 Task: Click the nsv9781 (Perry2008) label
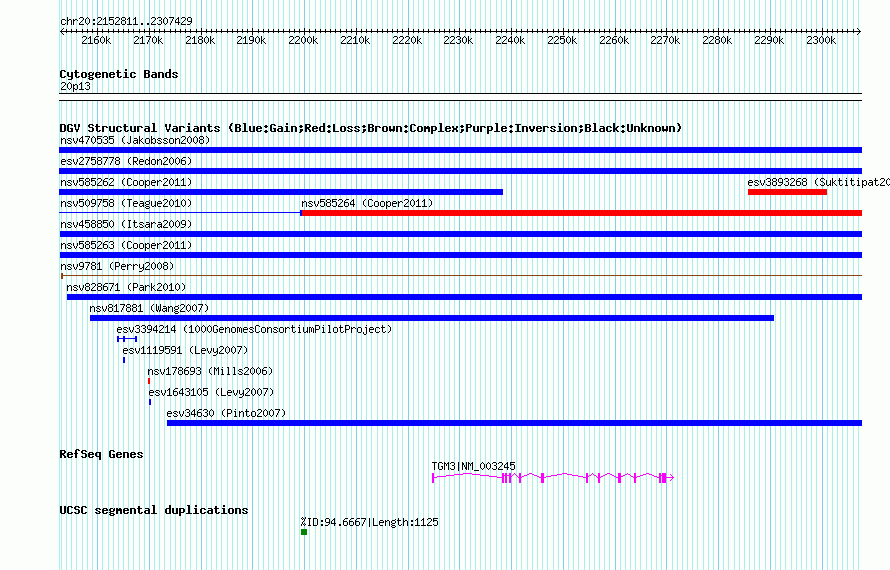[117, 266]
